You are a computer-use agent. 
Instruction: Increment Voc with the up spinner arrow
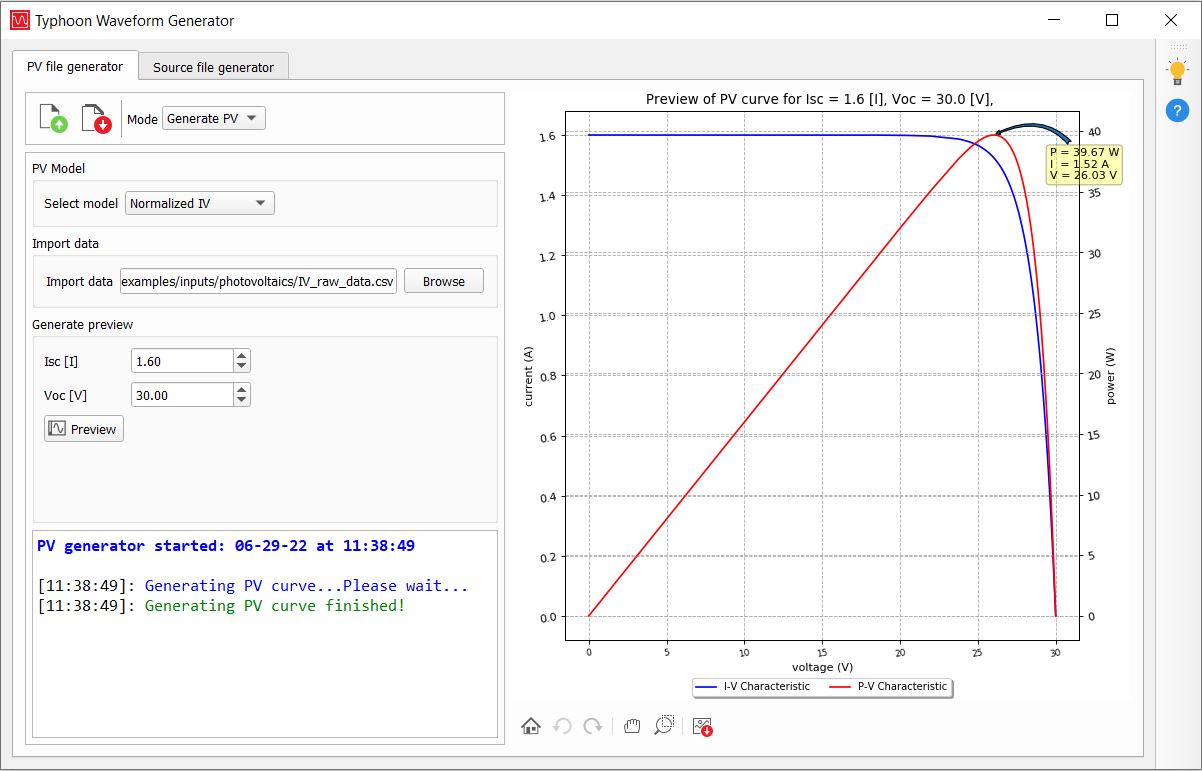click(242, 389)
